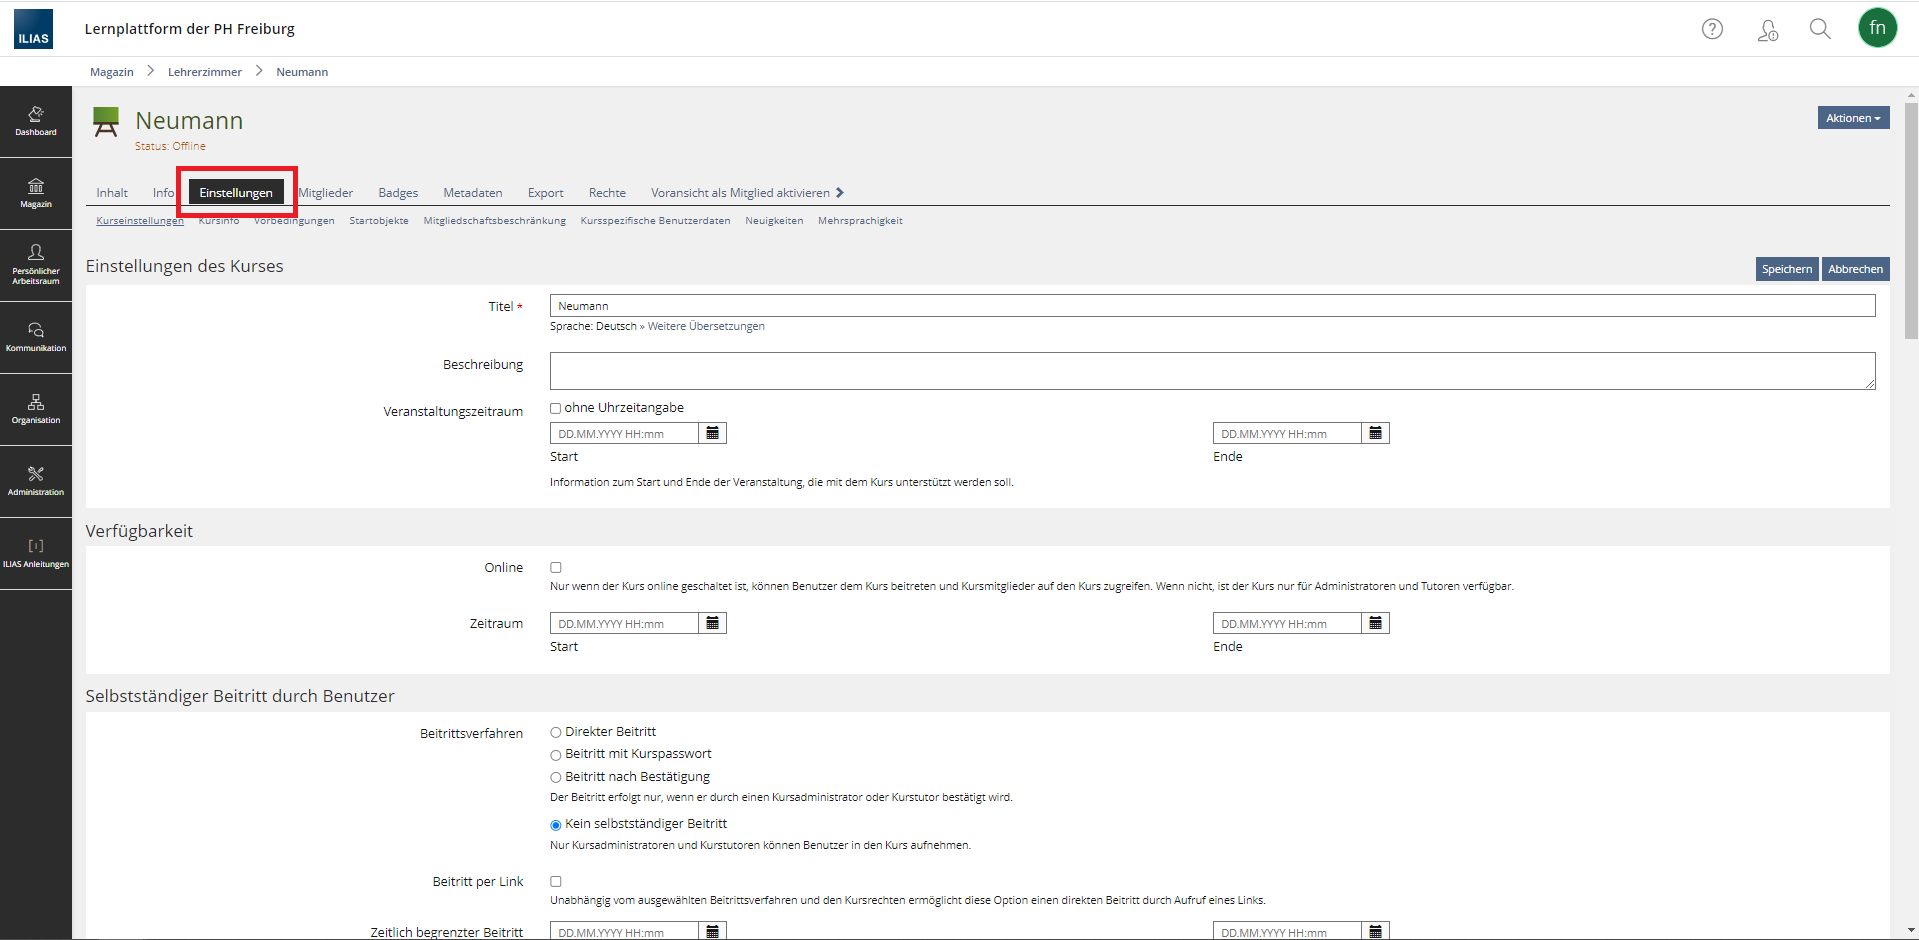1919x940 pixels.
Task: Click into the Beschreibung text area
Action: (x=1211, y=370)
